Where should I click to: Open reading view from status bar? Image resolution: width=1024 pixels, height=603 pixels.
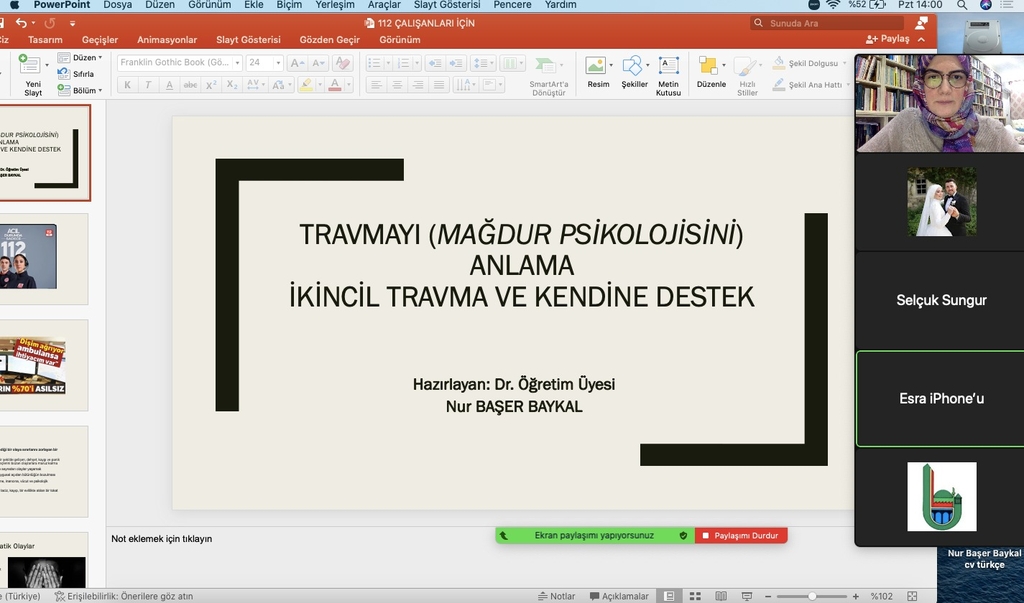720,596
